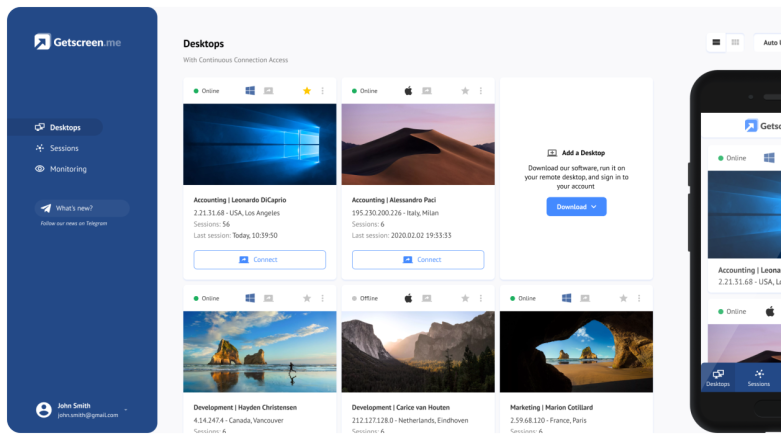This screenshot has width=781, height=440.
Task: Connect to Leonardo DiCaprio's desktop
Action: pyautogui.click(x=260, y=260)
